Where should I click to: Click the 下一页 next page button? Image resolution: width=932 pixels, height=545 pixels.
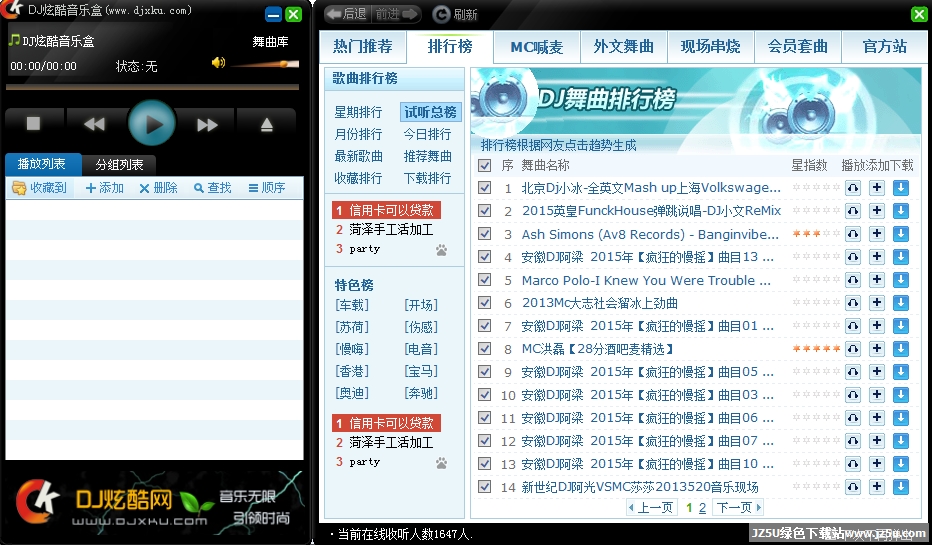pyautogui.click(x=738, y=508)
